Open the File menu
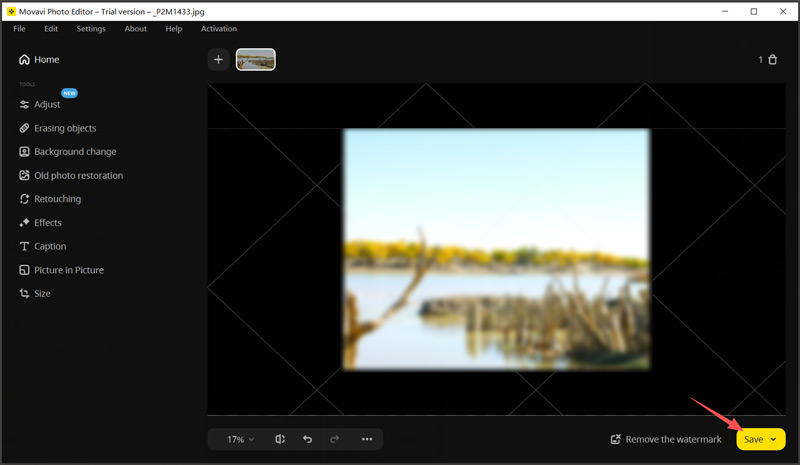Screen dimensions: 800x465 pyautogui.click(x=19, y=29)
